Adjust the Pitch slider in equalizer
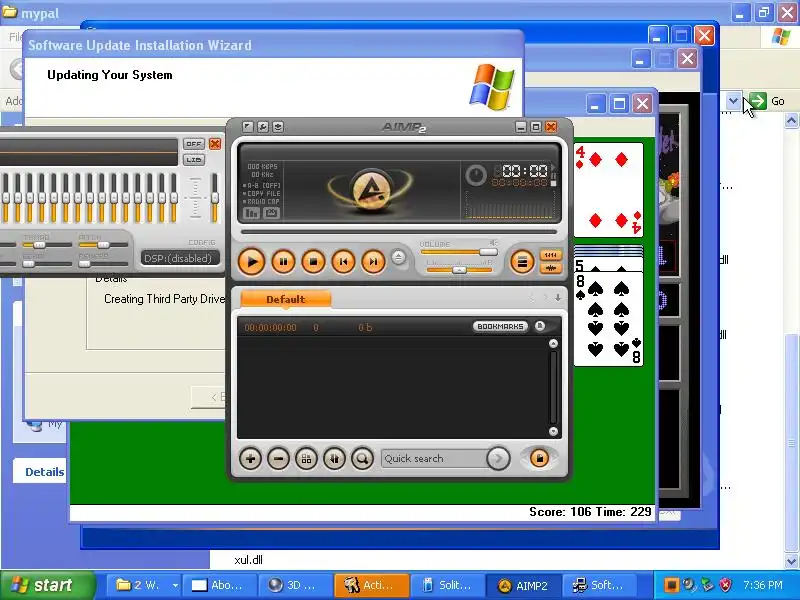The image size is (800, 600). (x=103, y=245)
